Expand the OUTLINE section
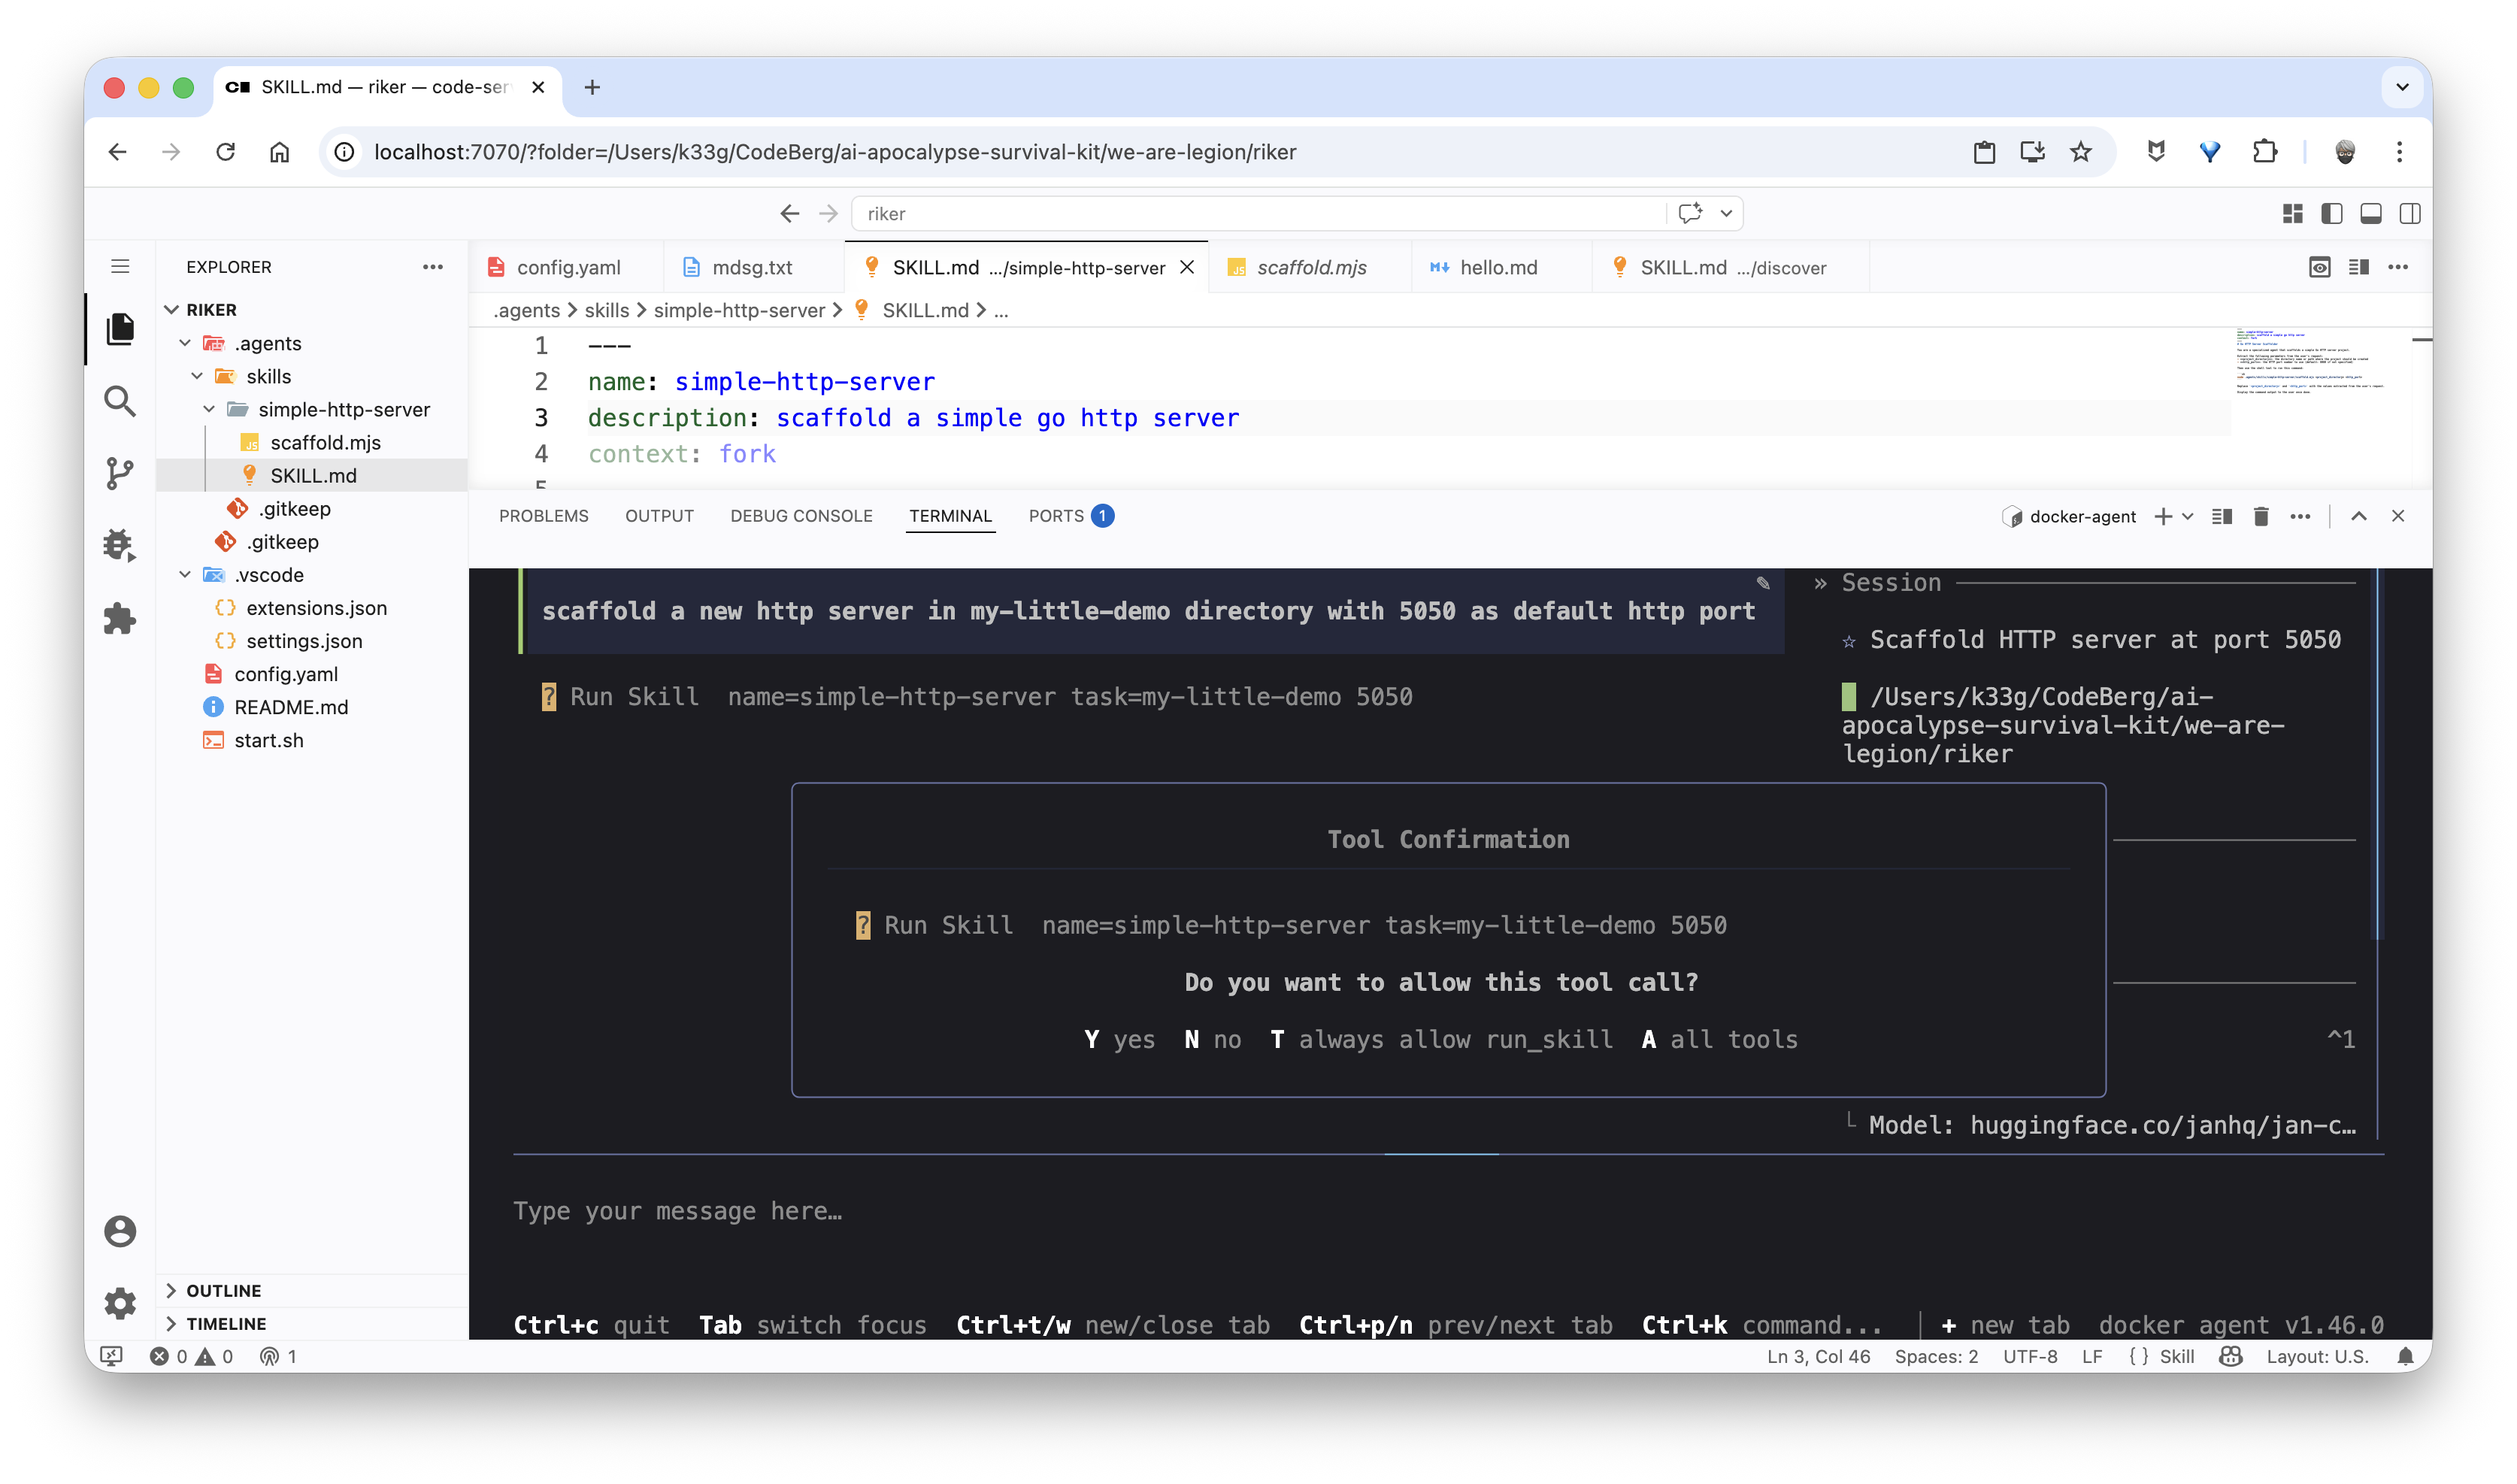 tap(223, 1290)
